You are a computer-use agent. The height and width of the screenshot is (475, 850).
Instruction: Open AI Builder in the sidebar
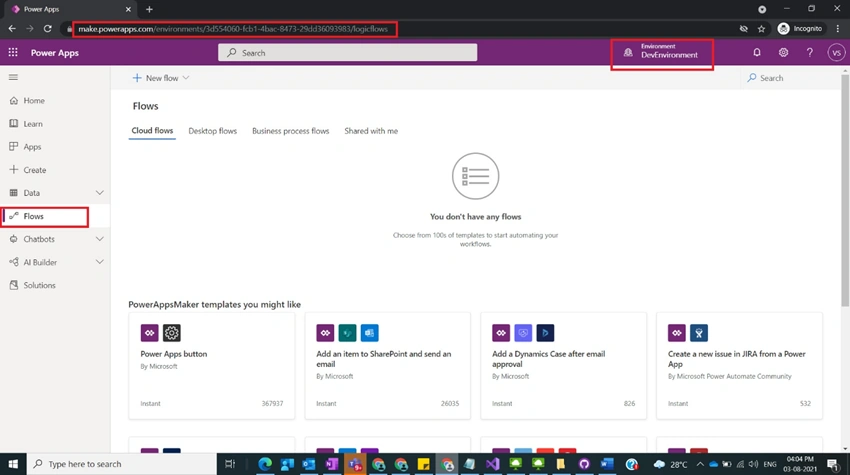[40, 262]
